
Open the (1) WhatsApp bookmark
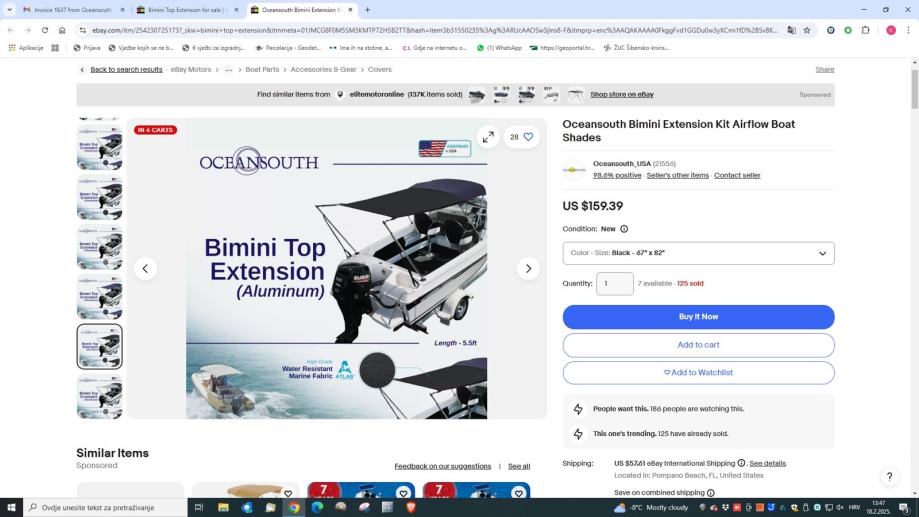click(499, 47)
